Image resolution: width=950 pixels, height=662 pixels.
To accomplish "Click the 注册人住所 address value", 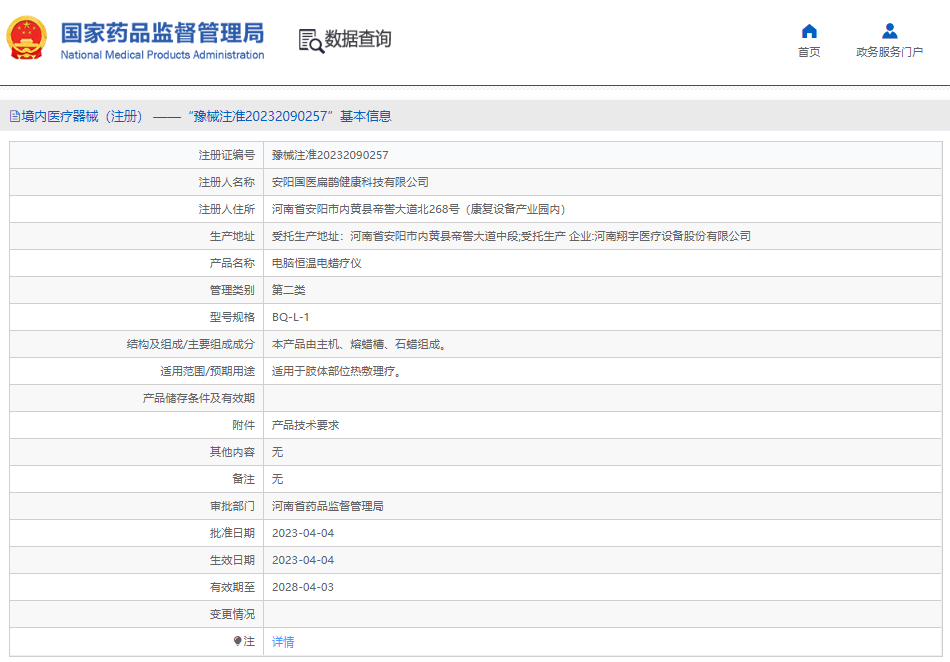I will 419,210.
